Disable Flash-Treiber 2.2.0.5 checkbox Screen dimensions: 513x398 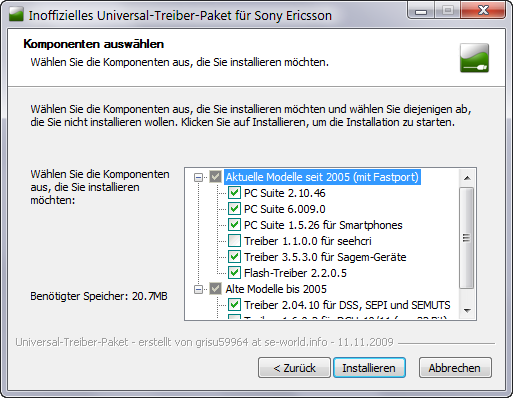pos(234,273)
